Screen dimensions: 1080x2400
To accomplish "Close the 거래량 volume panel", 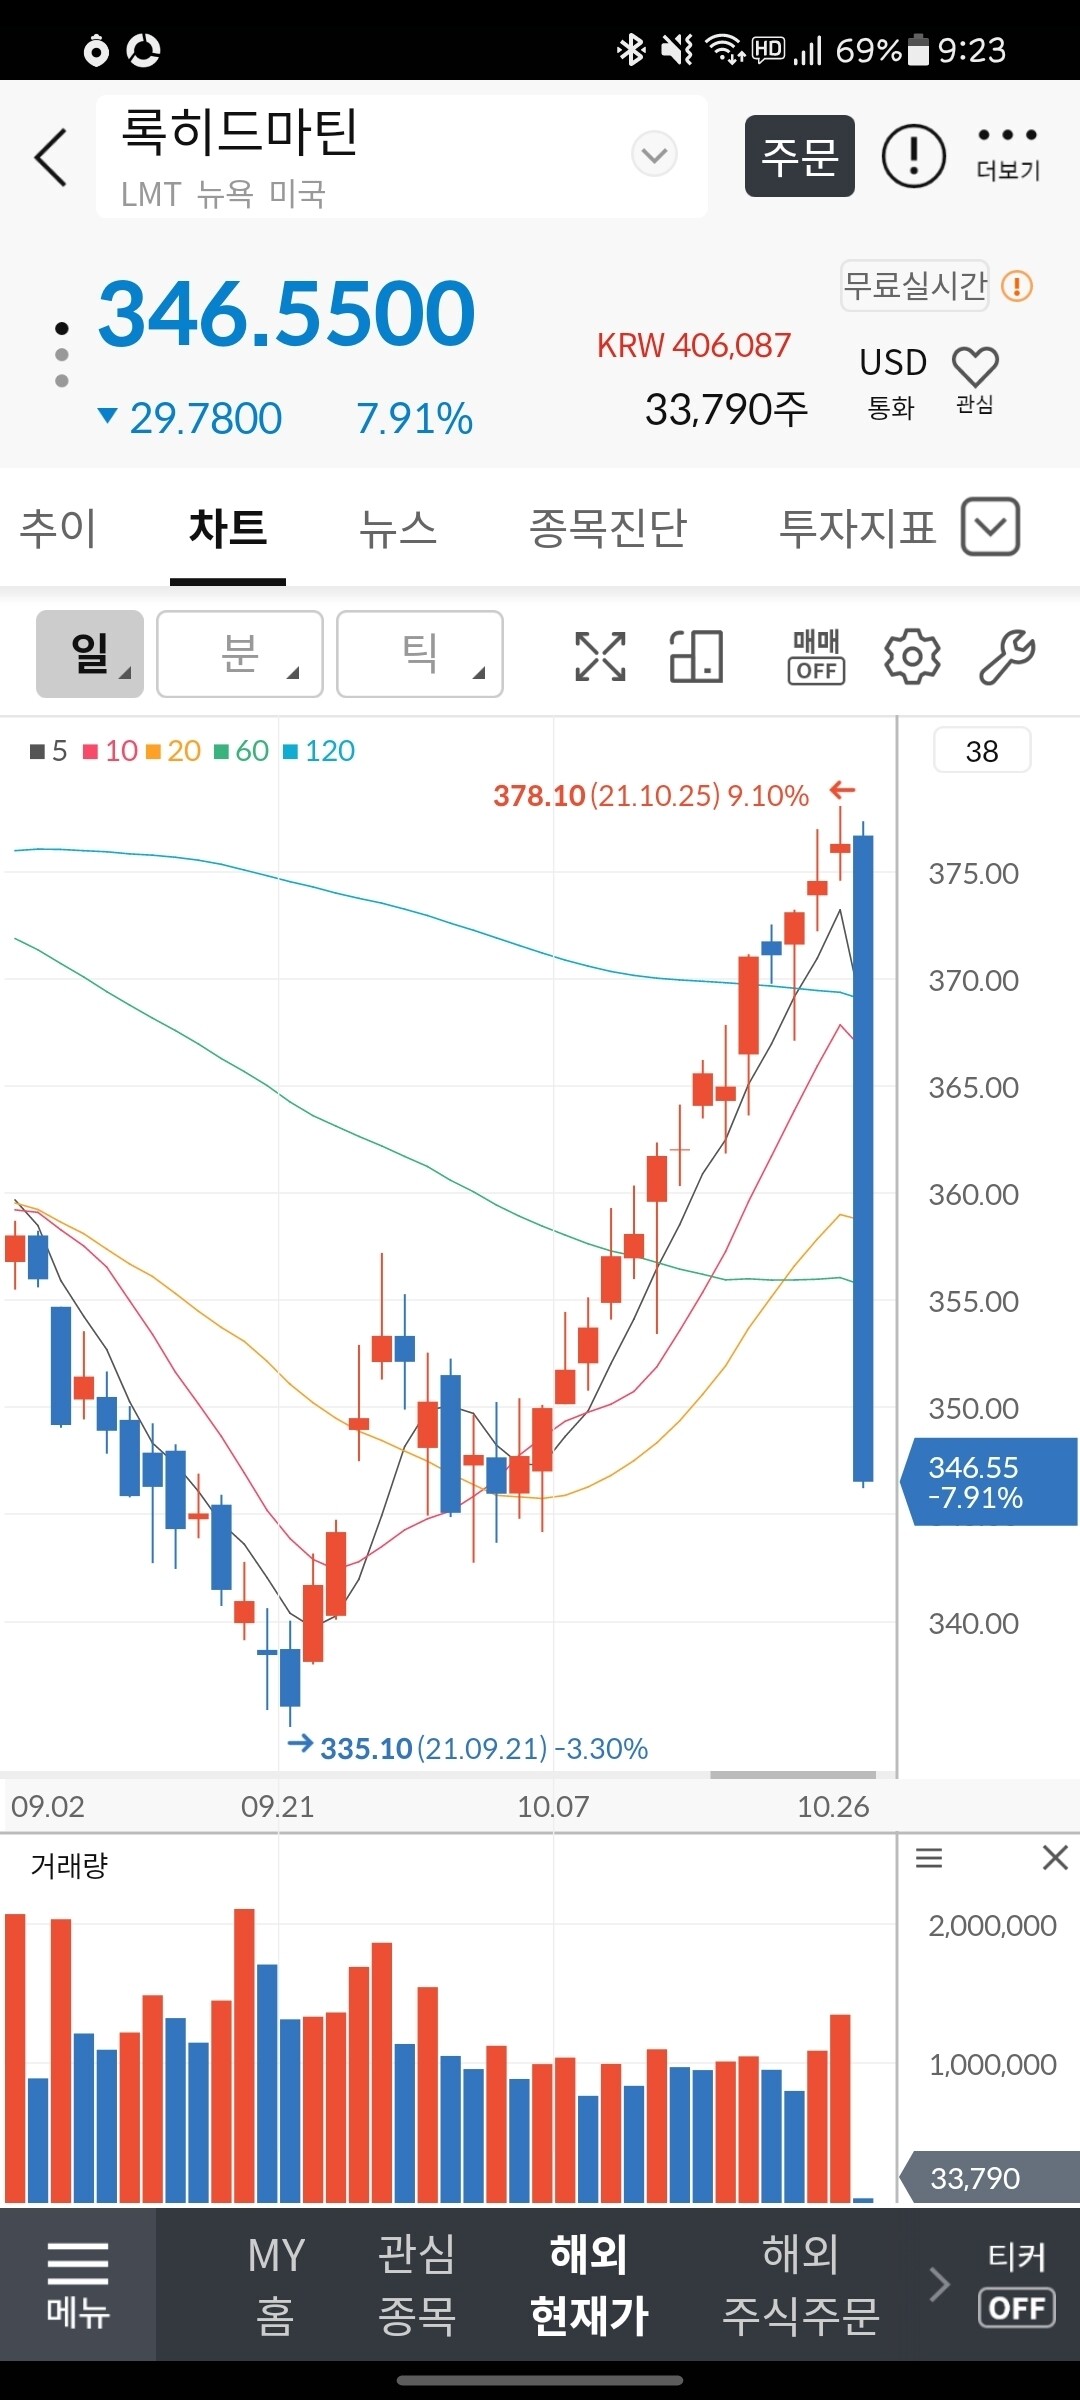I will click(x=1055, y=1858).
